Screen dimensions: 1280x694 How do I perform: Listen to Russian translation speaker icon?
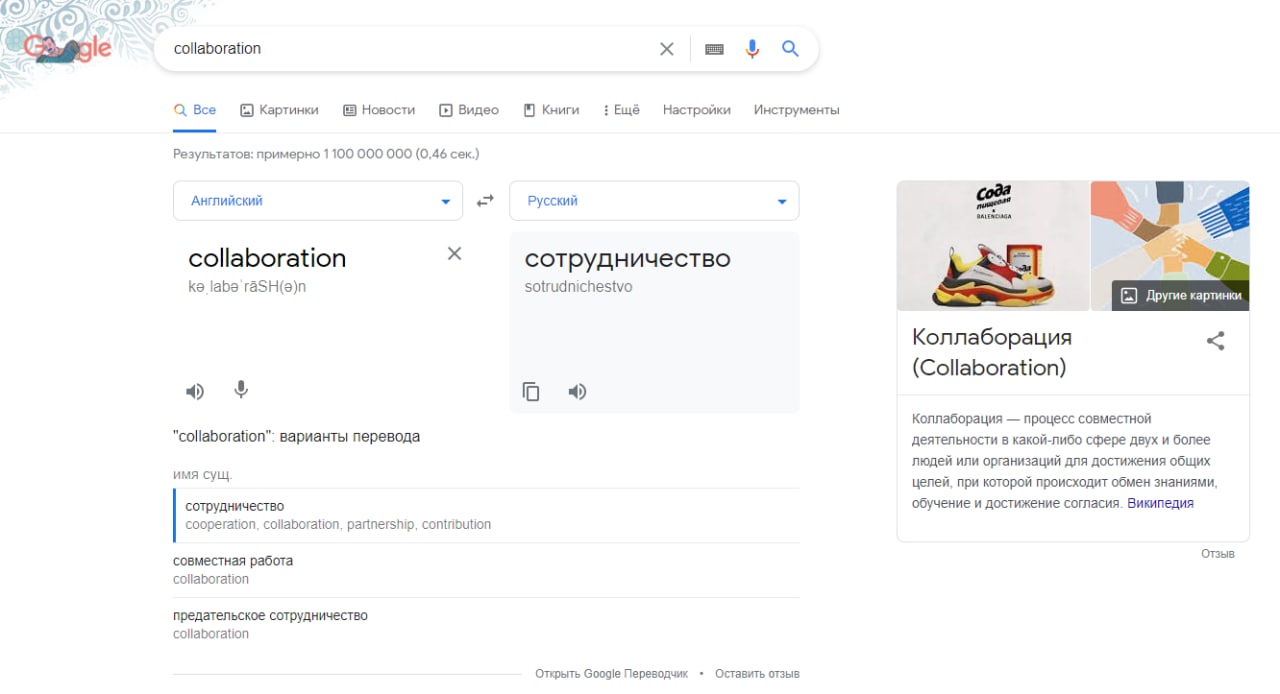tap(577, 392)
